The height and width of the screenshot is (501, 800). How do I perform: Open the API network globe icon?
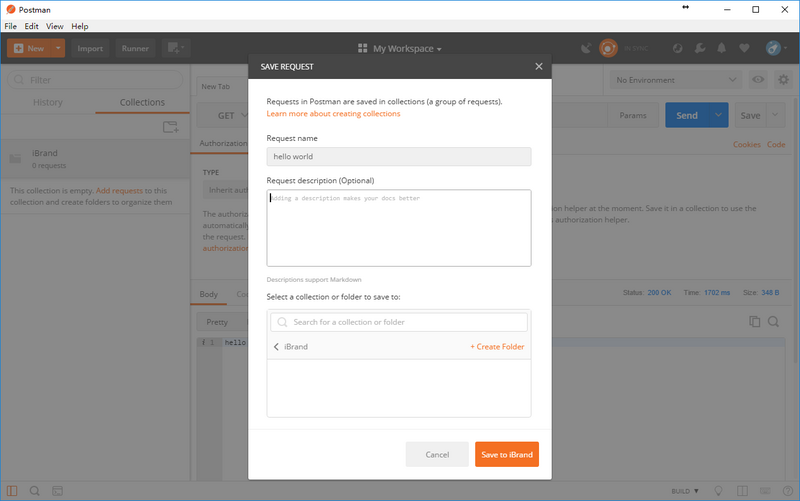pos(678,48)
